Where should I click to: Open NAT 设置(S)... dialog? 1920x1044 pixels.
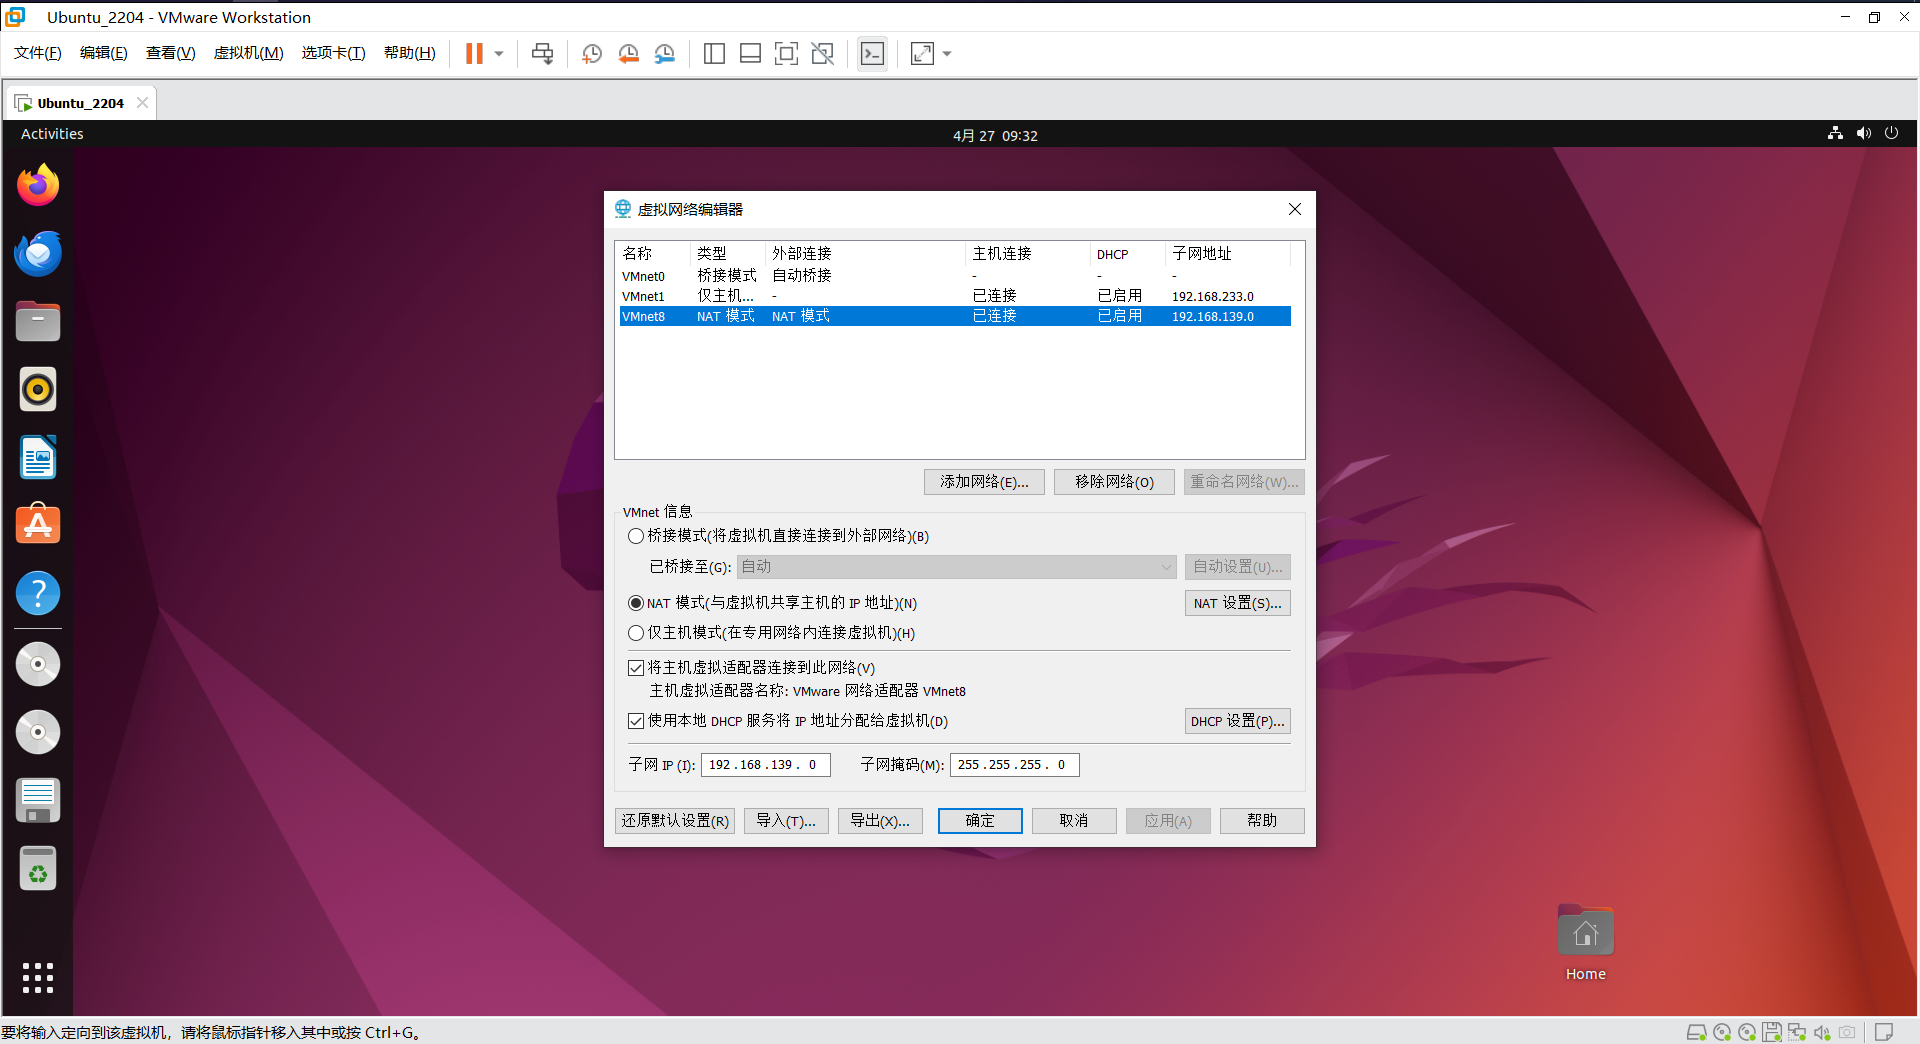(1237, 603)
